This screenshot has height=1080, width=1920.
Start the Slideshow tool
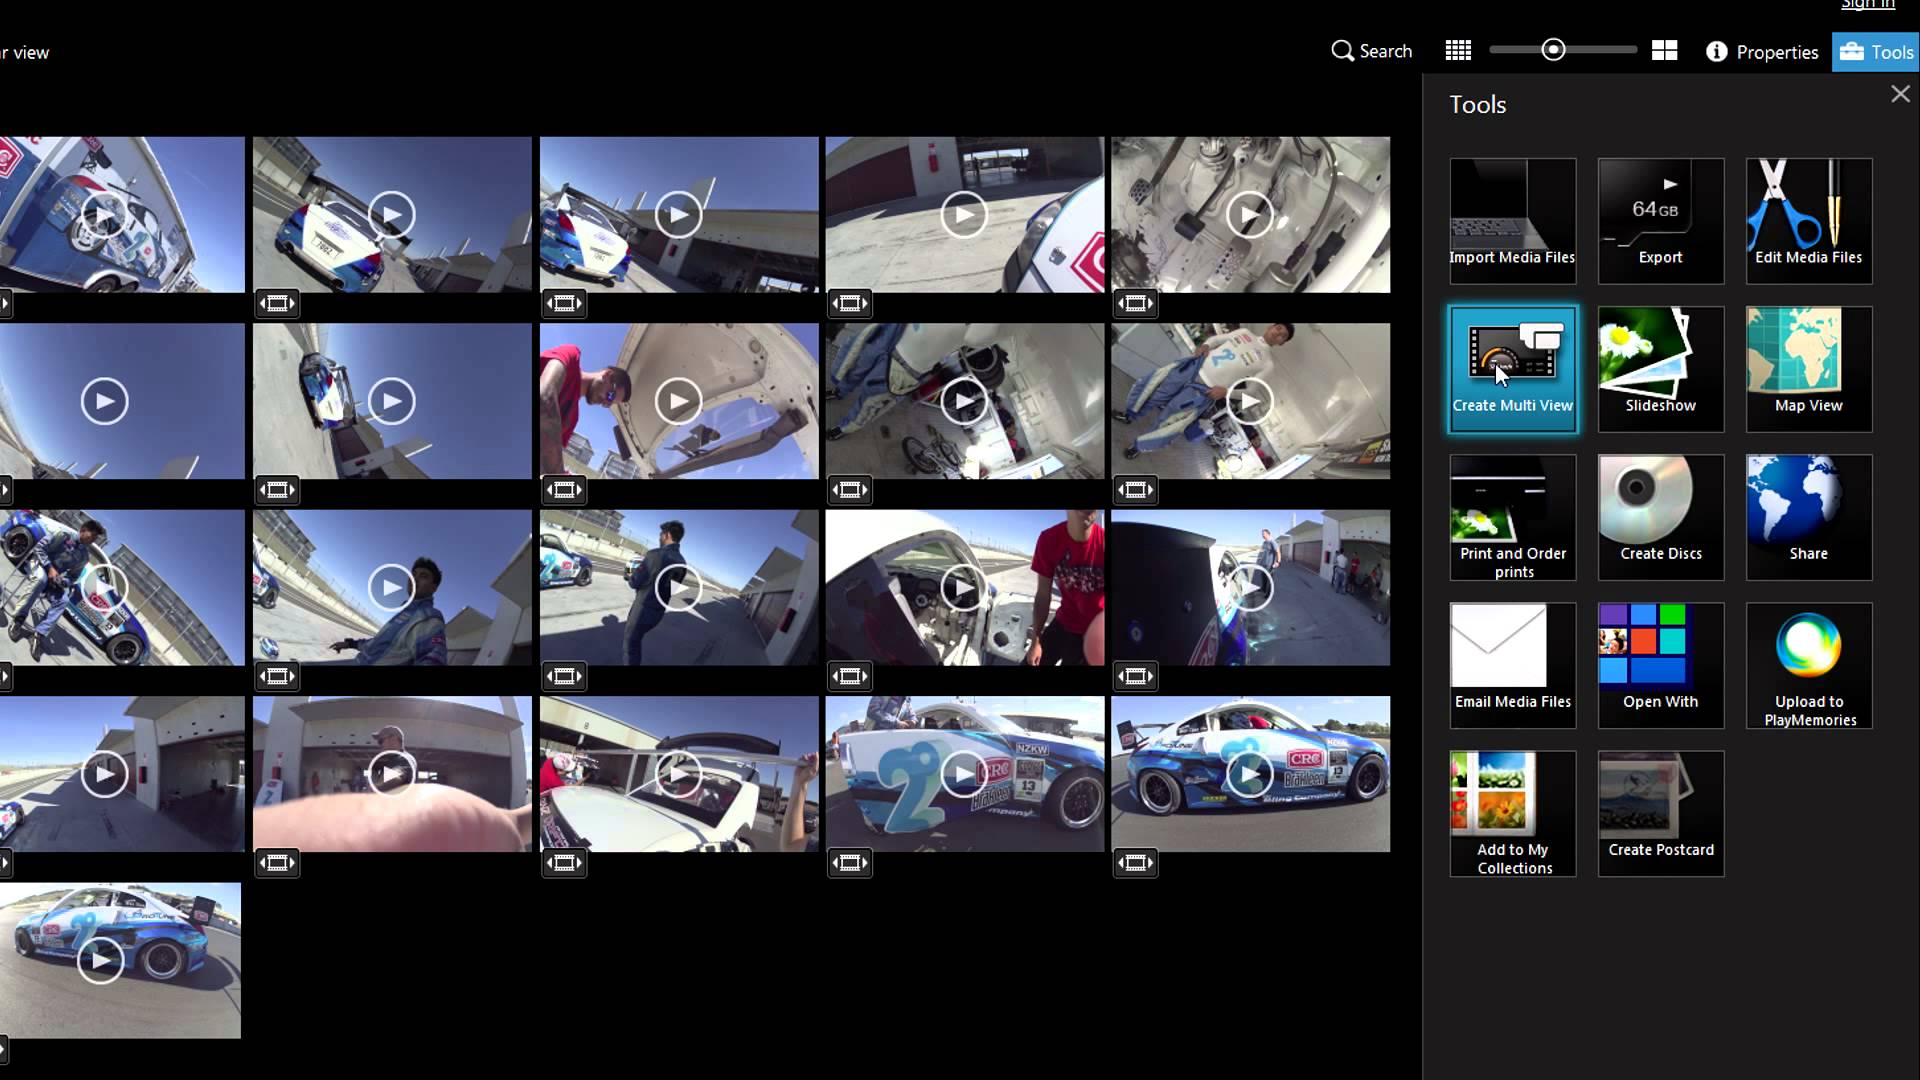pyautogui.click(x=1660, y=368)
